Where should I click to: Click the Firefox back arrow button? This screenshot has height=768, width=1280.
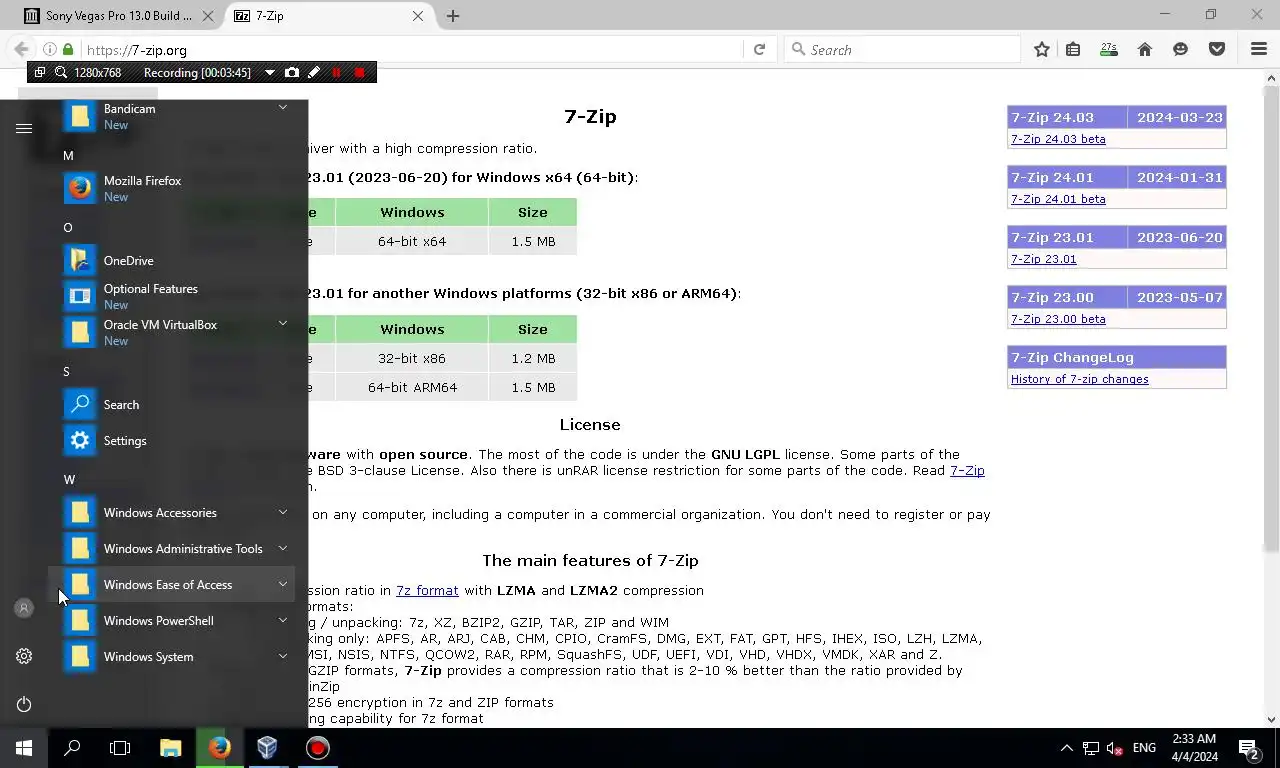tap(21, 49)
